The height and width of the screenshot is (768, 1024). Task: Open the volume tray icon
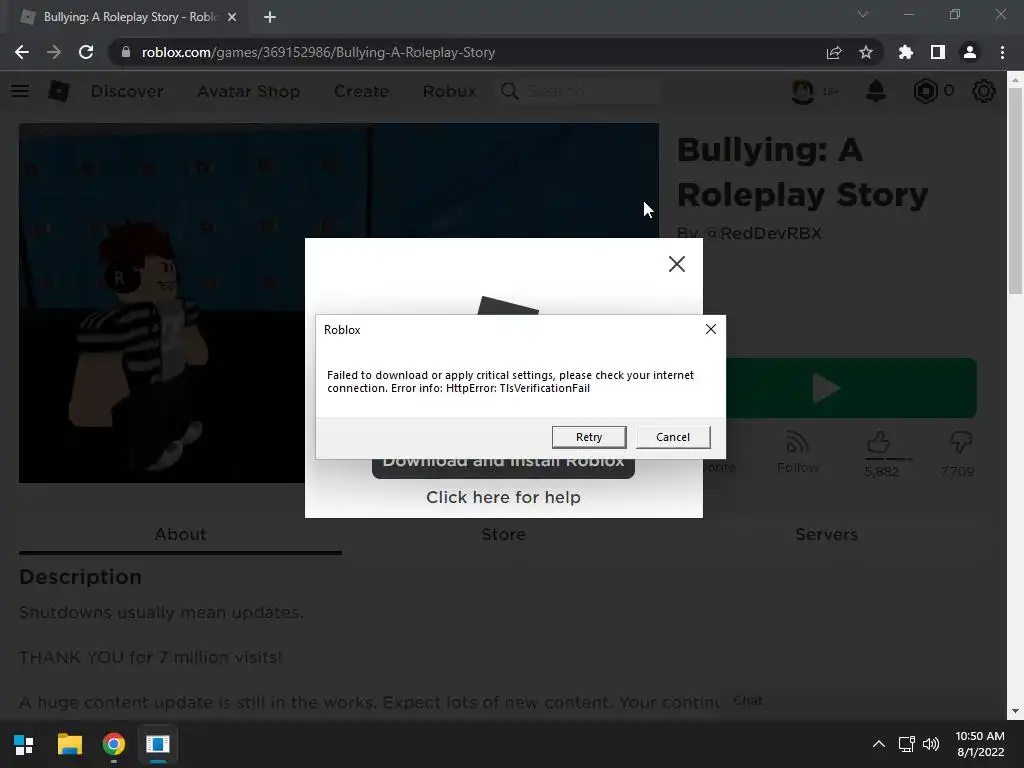pos(931,744)
